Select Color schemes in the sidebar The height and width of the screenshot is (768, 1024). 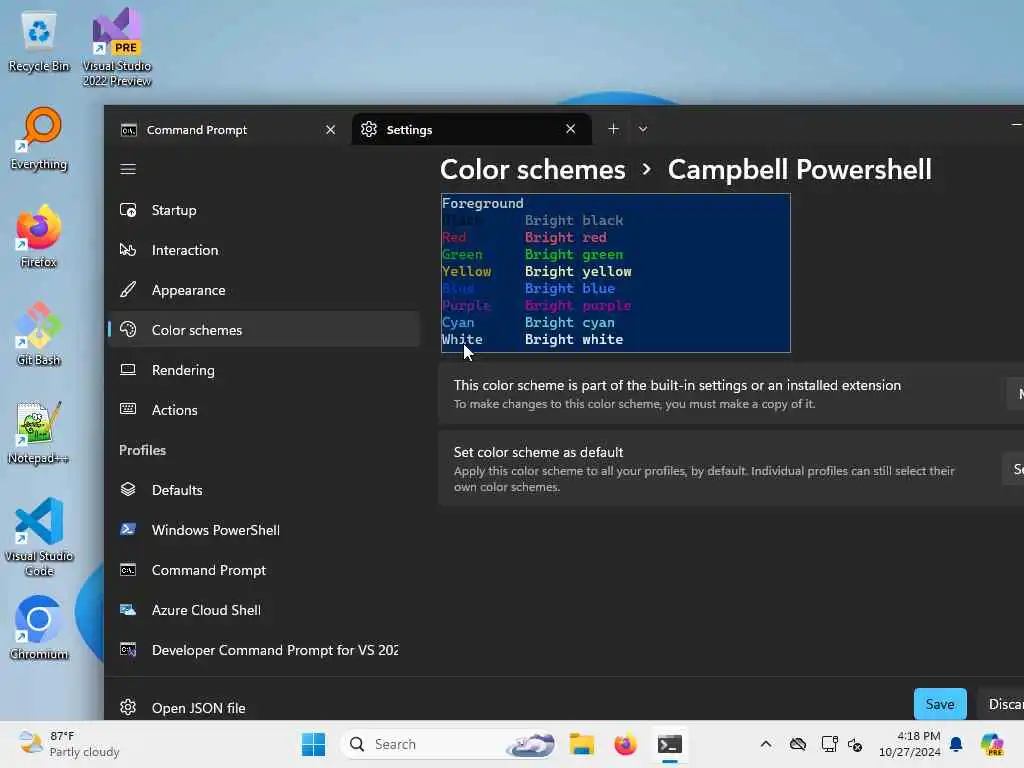point(264,330)
